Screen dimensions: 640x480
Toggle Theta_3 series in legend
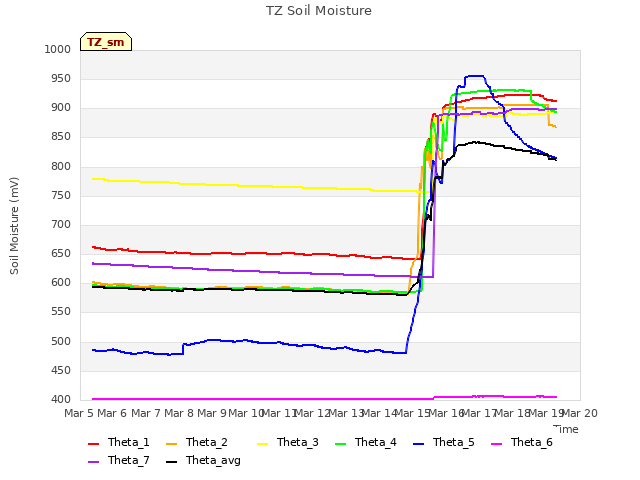pos(288,442)
